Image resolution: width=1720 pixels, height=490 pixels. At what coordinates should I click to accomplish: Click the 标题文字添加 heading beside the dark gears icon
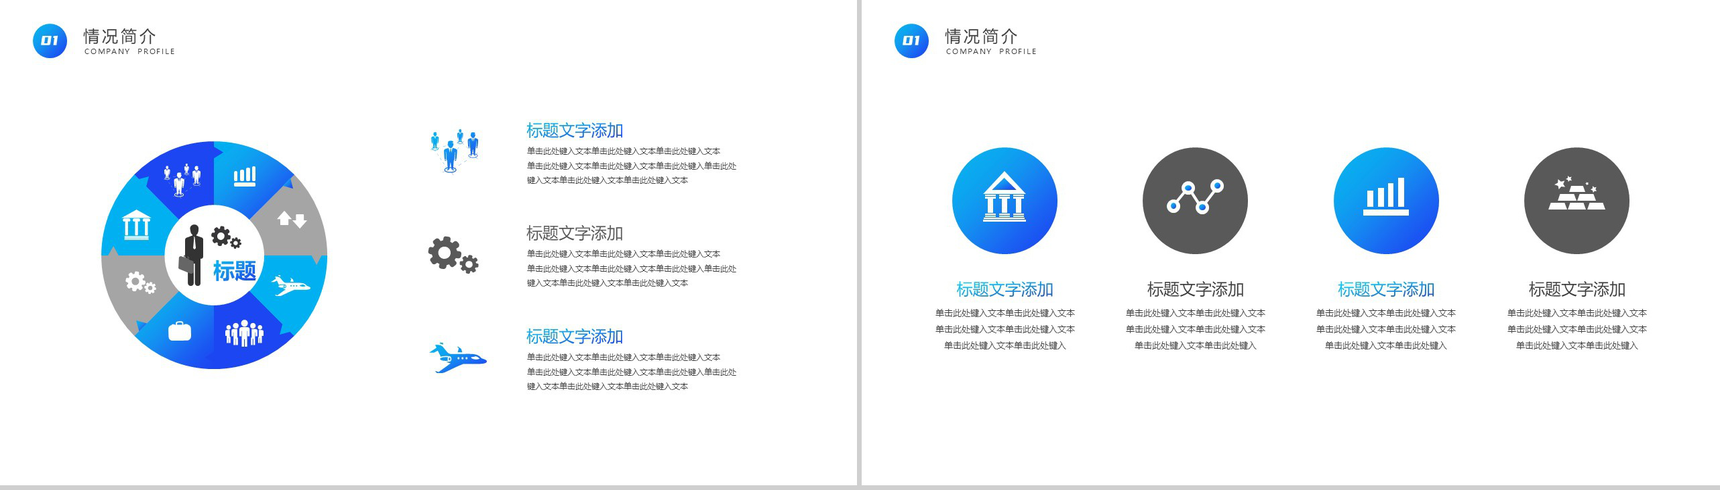(574, 233)
